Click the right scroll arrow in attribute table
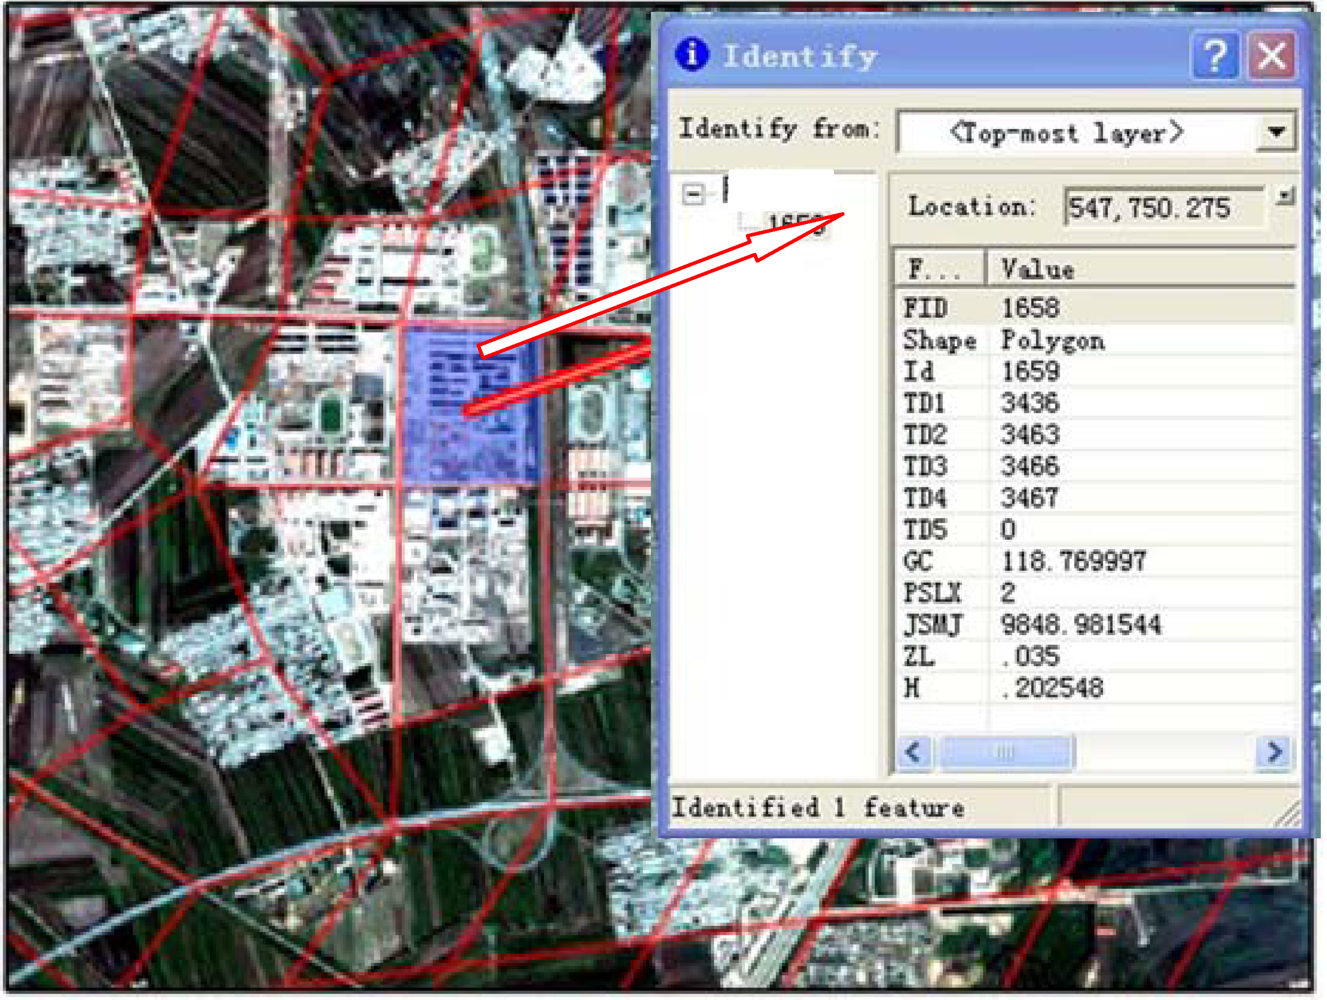1327x1000 pixels. tap(1274, 751)
